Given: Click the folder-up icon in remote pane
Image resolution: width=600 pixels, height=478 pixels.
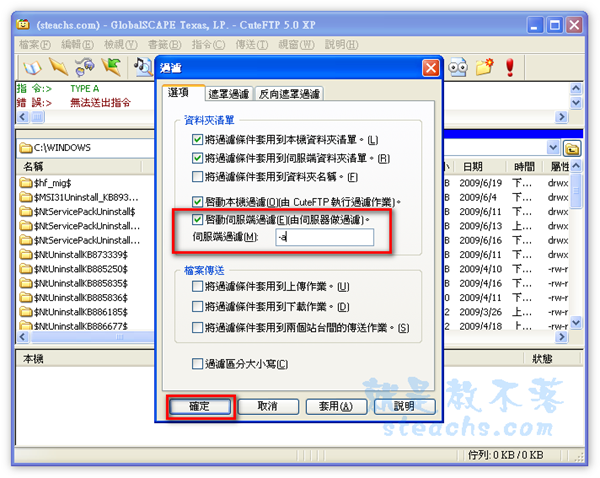Looking at the screenshot, I should coord(572,148).
